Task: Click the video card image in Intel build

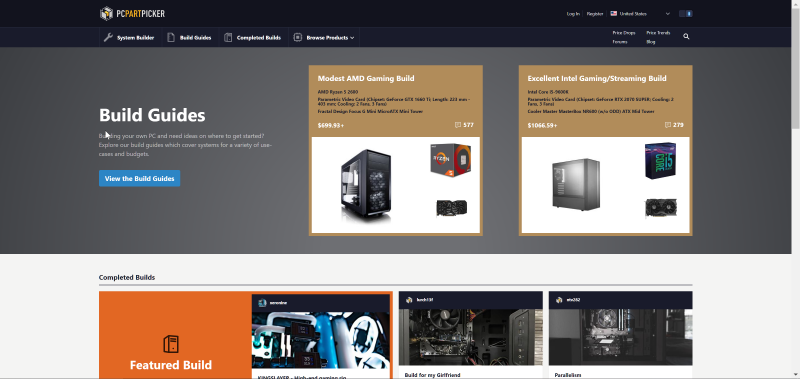Action: (x=661, y=208)
